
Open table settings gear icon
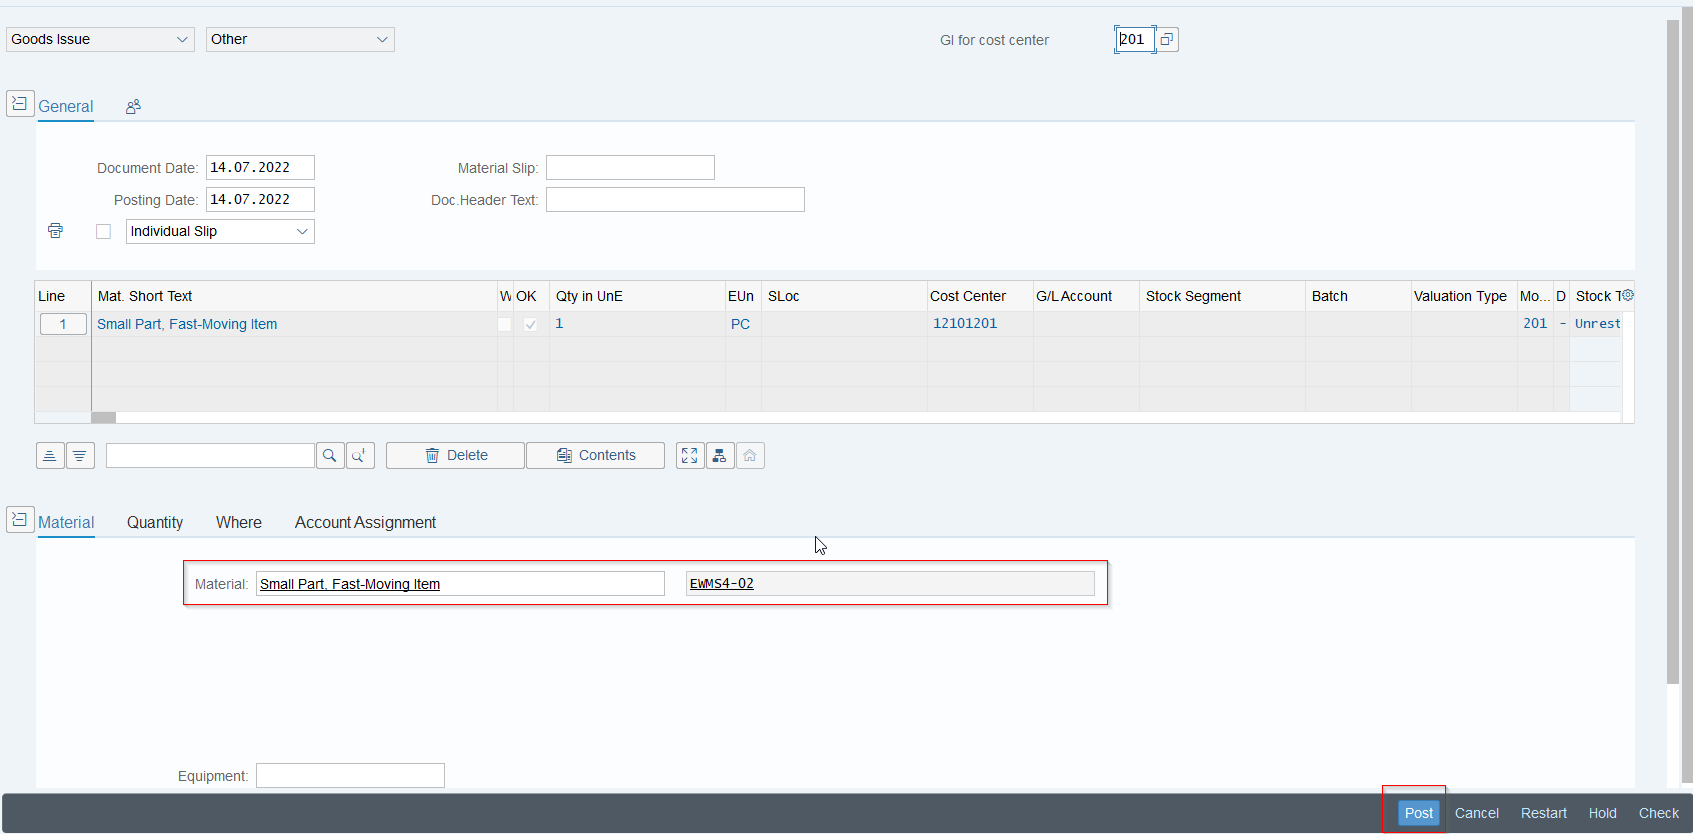(1627, 295)
